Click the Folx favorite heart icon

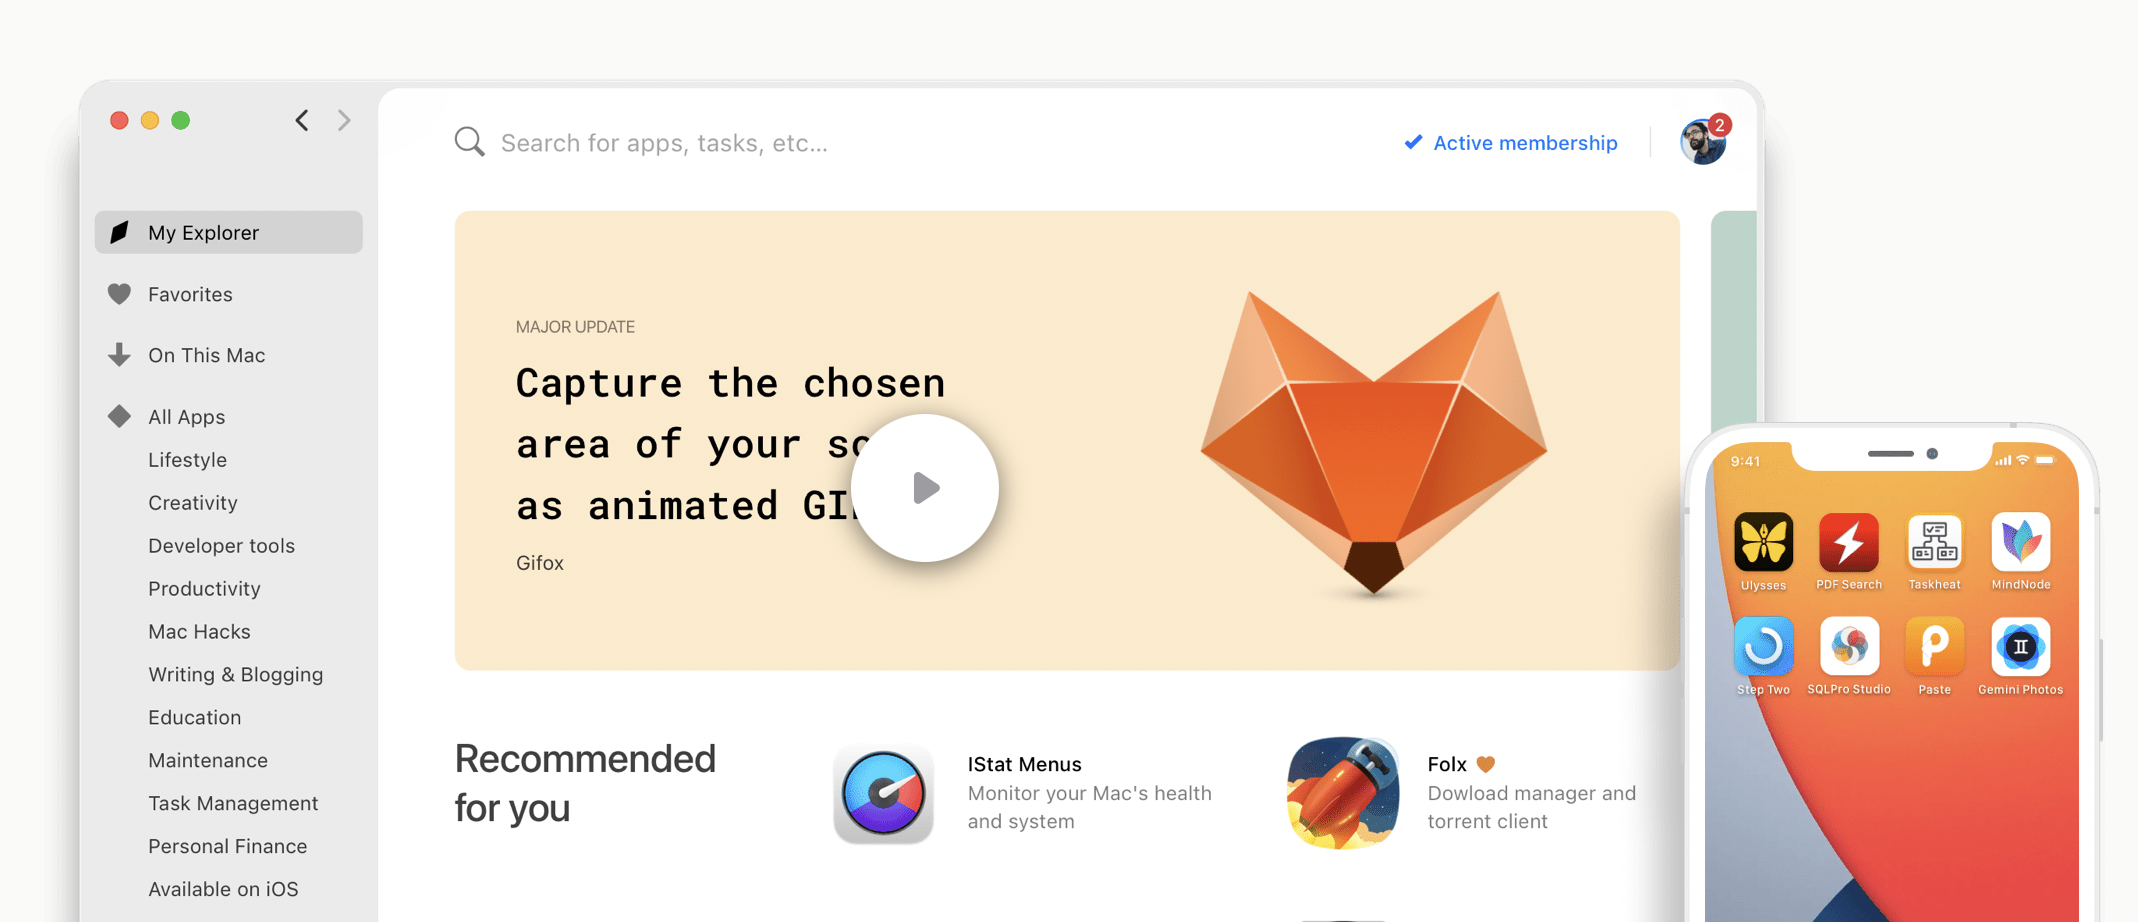(1486, 765)
